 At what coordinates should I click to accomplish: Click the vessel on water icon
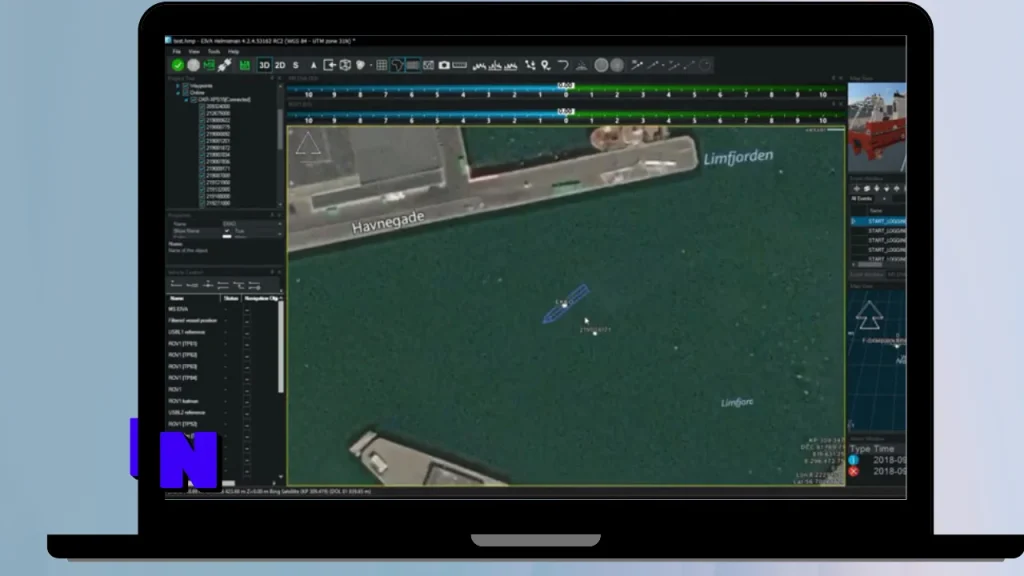[x=581, y=65]
